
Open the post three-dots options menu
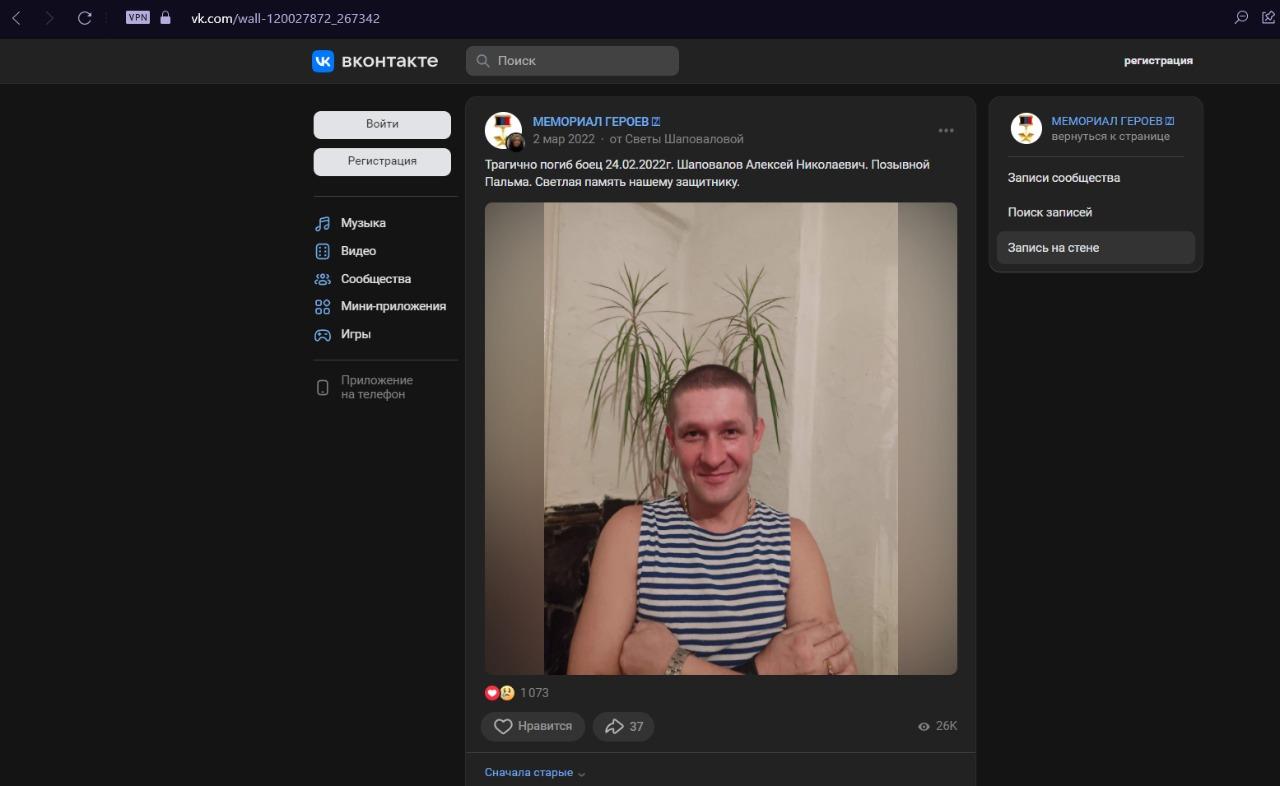coord(946,131)
